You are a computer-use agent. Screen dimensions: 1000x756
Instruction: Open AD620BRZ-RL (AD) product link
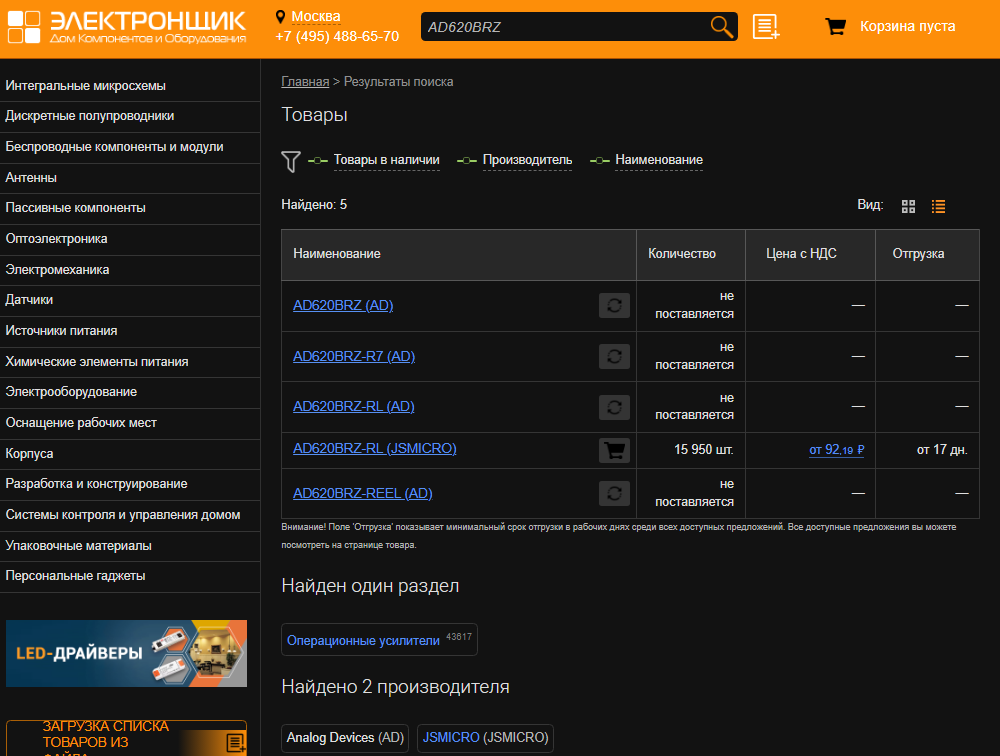tap(353, 406)
